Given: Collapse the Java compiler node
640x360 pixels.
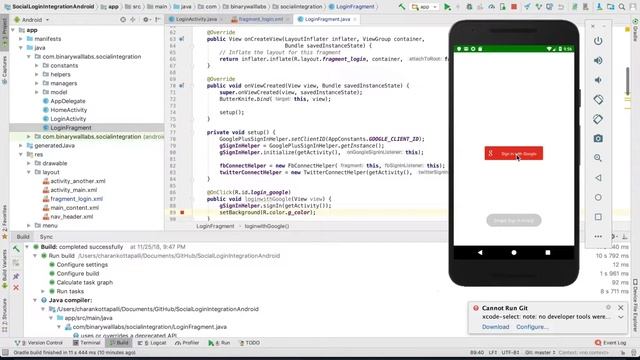Looking at the screenshot, I should point(35,300).
